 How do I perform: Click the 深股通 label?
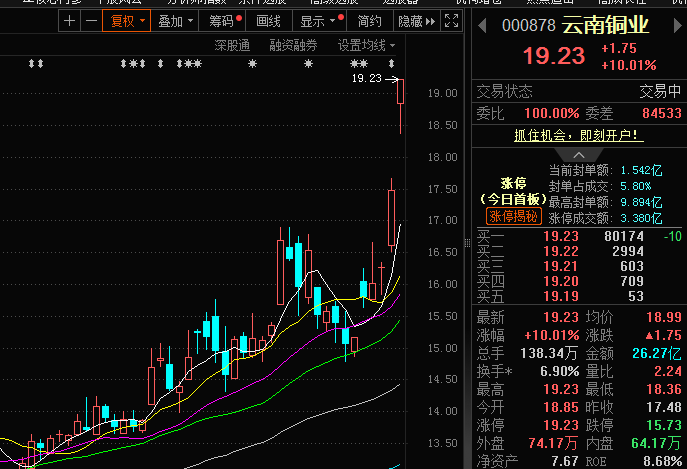(232, 45)
